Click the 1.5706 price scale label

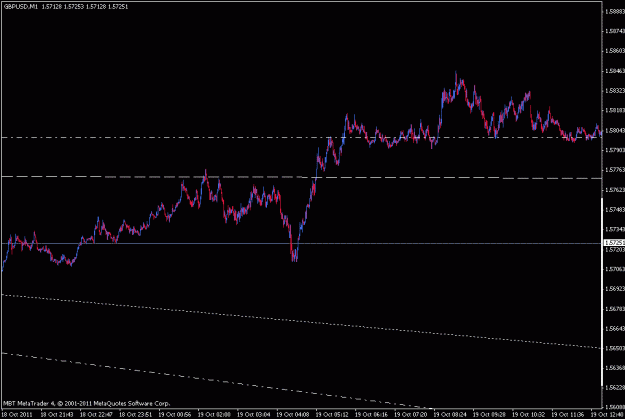pyautogui.click(x=615, y=269)
